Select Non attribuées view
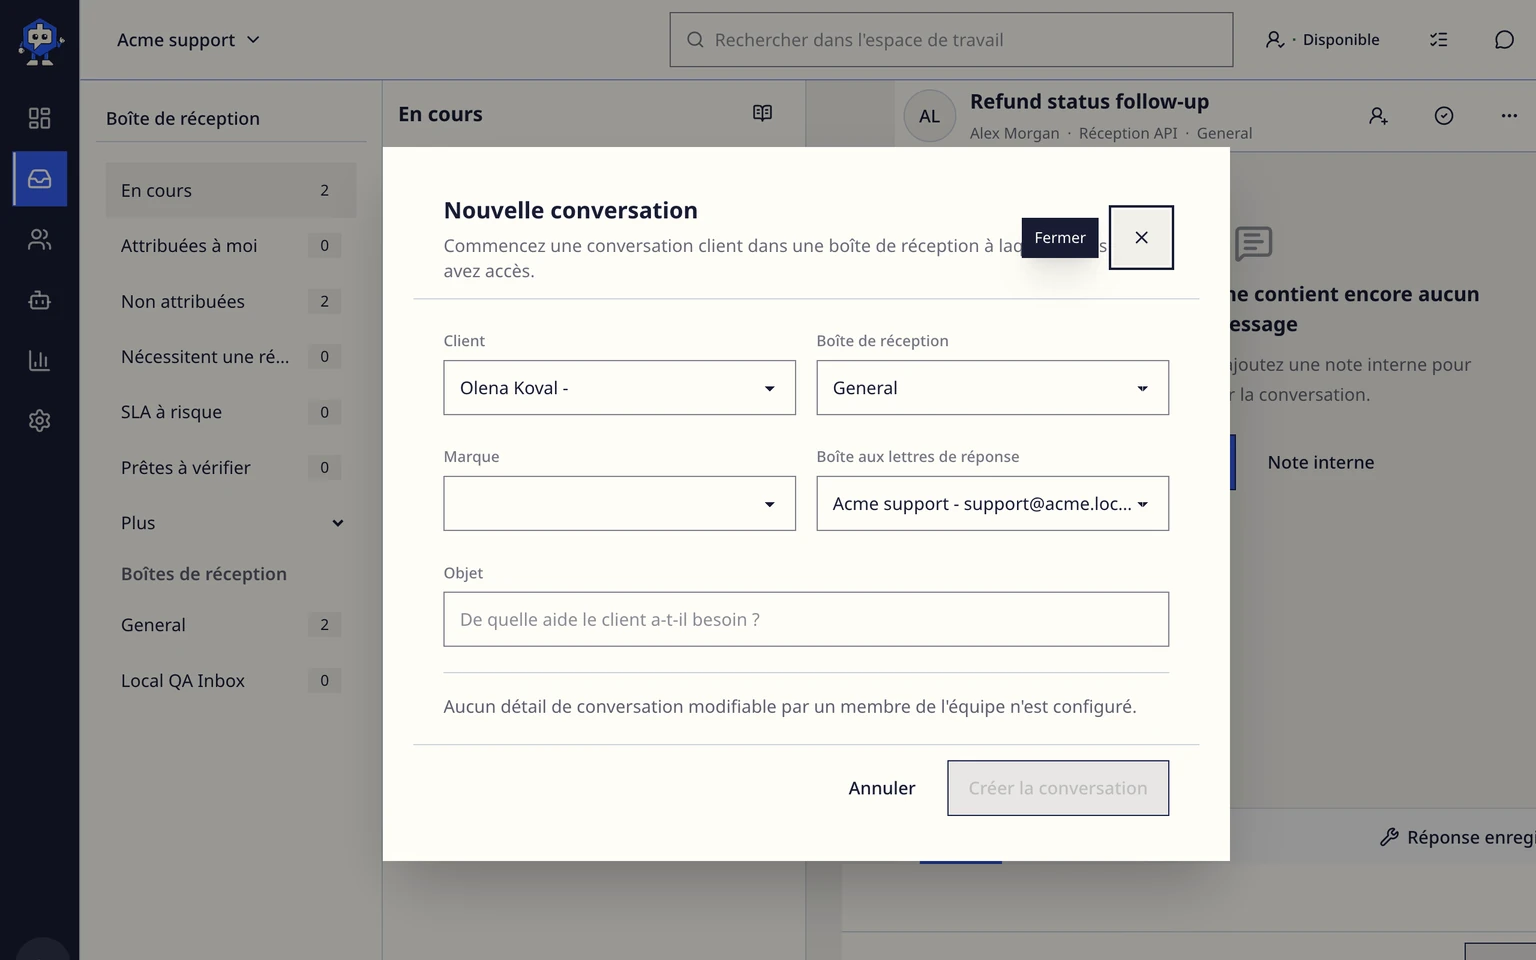The height and width of the screenshot is (960, 1536). 231,301
